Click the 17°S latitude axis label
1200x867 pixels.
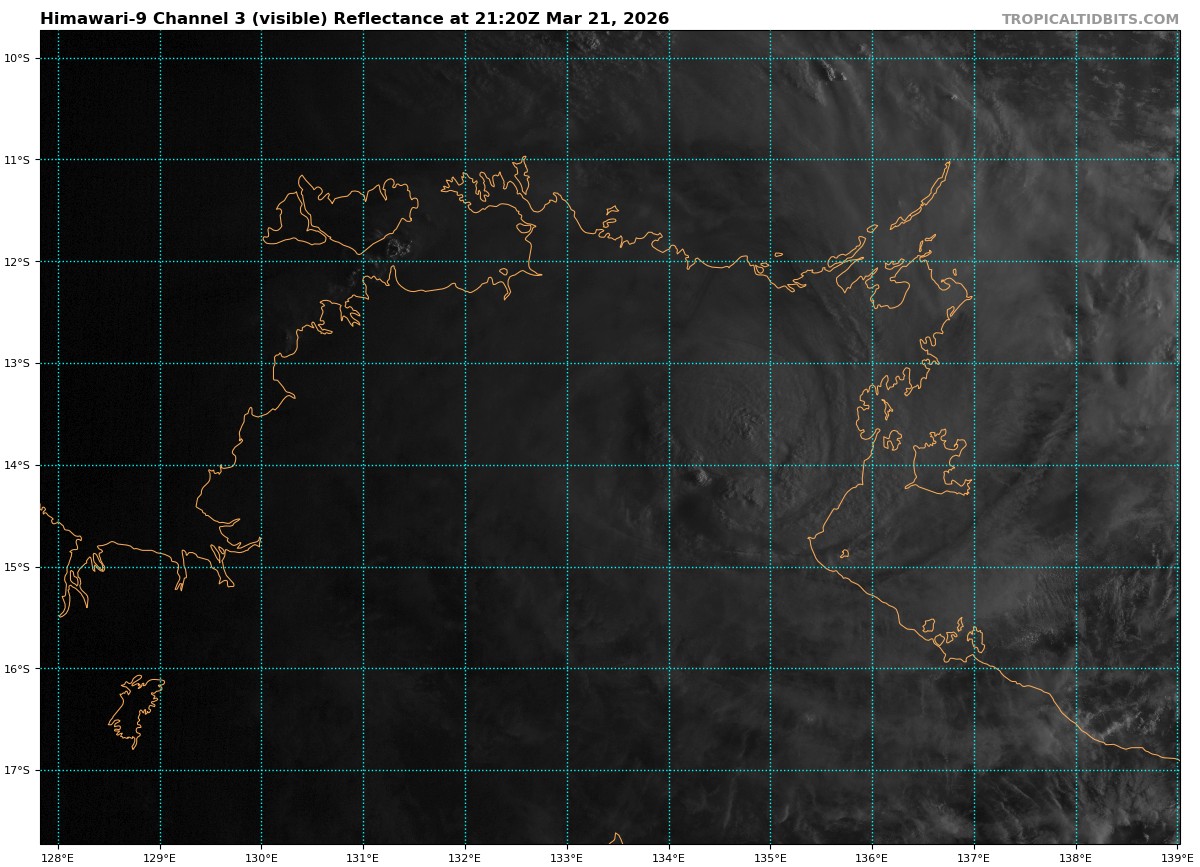17,770
